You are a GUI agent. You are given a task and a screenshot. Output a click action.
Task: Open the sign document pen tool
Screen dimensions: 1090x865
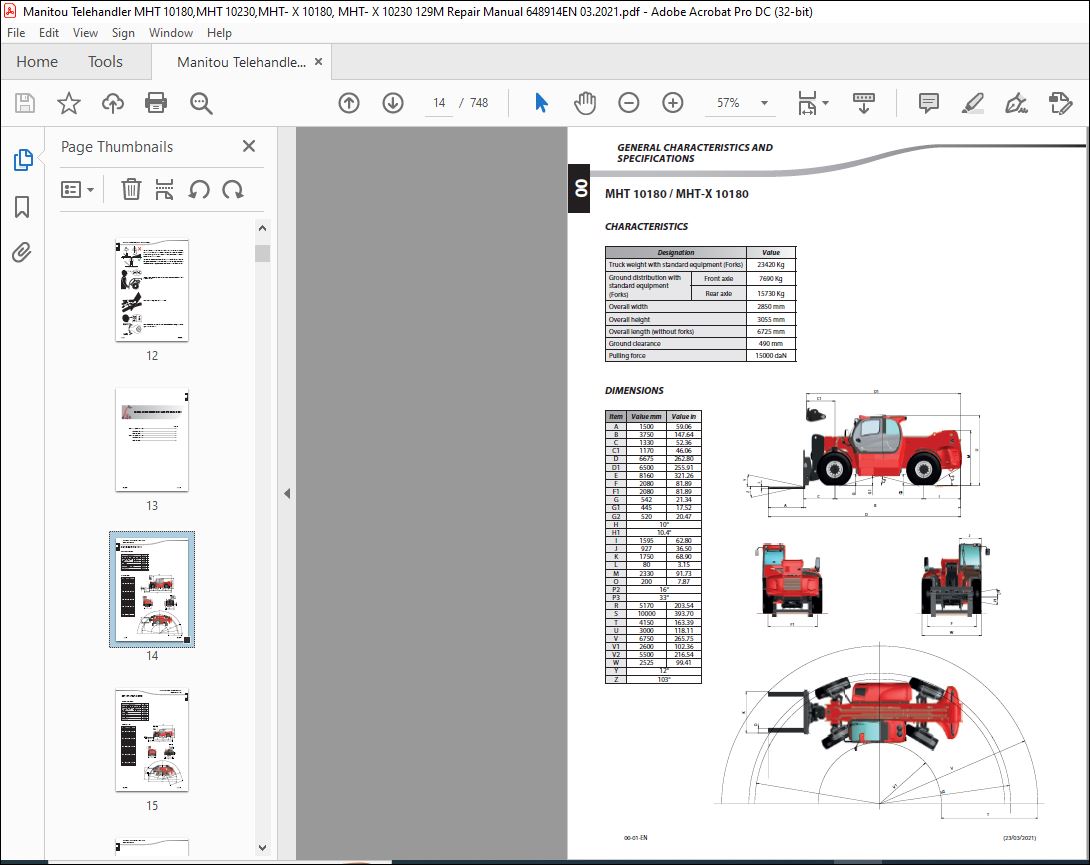coord(1016,103)
